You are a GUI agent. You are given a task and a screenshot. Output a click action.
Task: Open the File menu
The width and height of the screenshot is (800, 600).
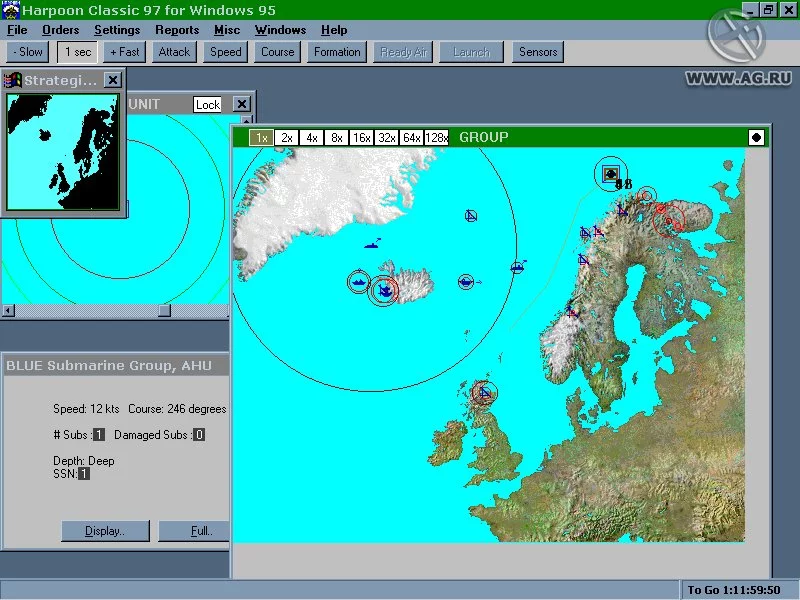(17, 30)
